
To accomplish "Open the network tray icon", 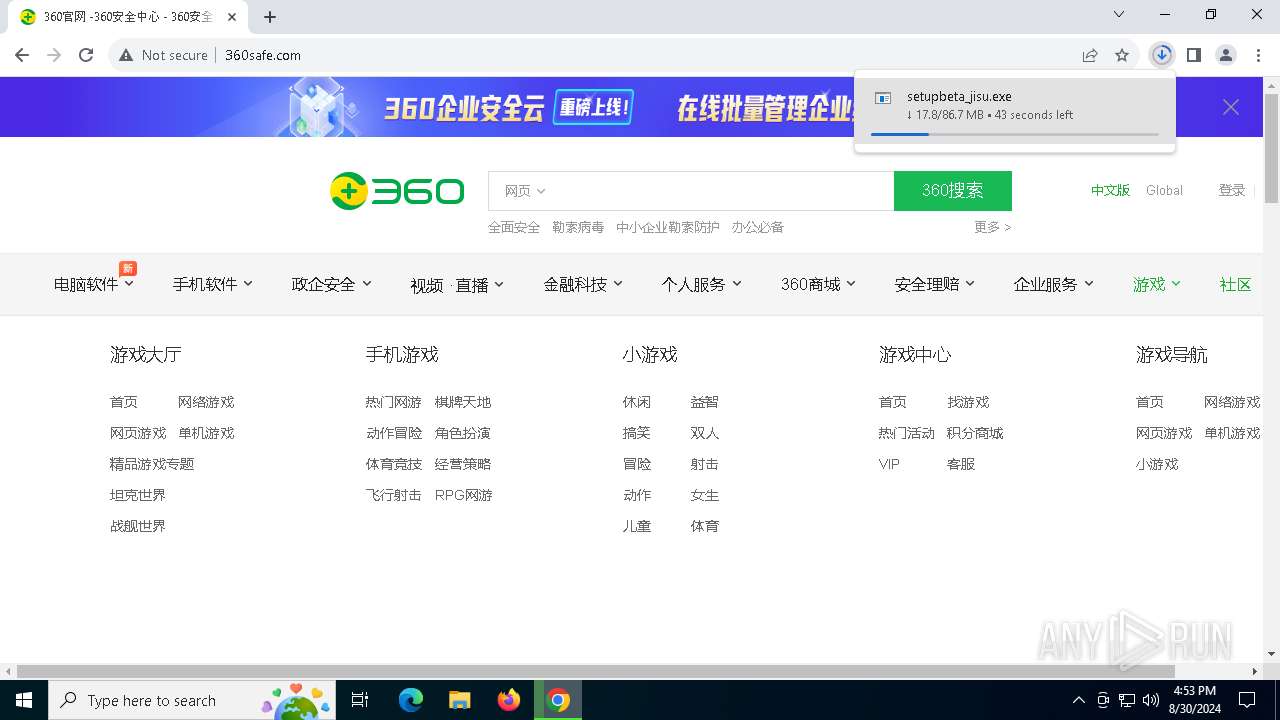I will point(1127,700).
